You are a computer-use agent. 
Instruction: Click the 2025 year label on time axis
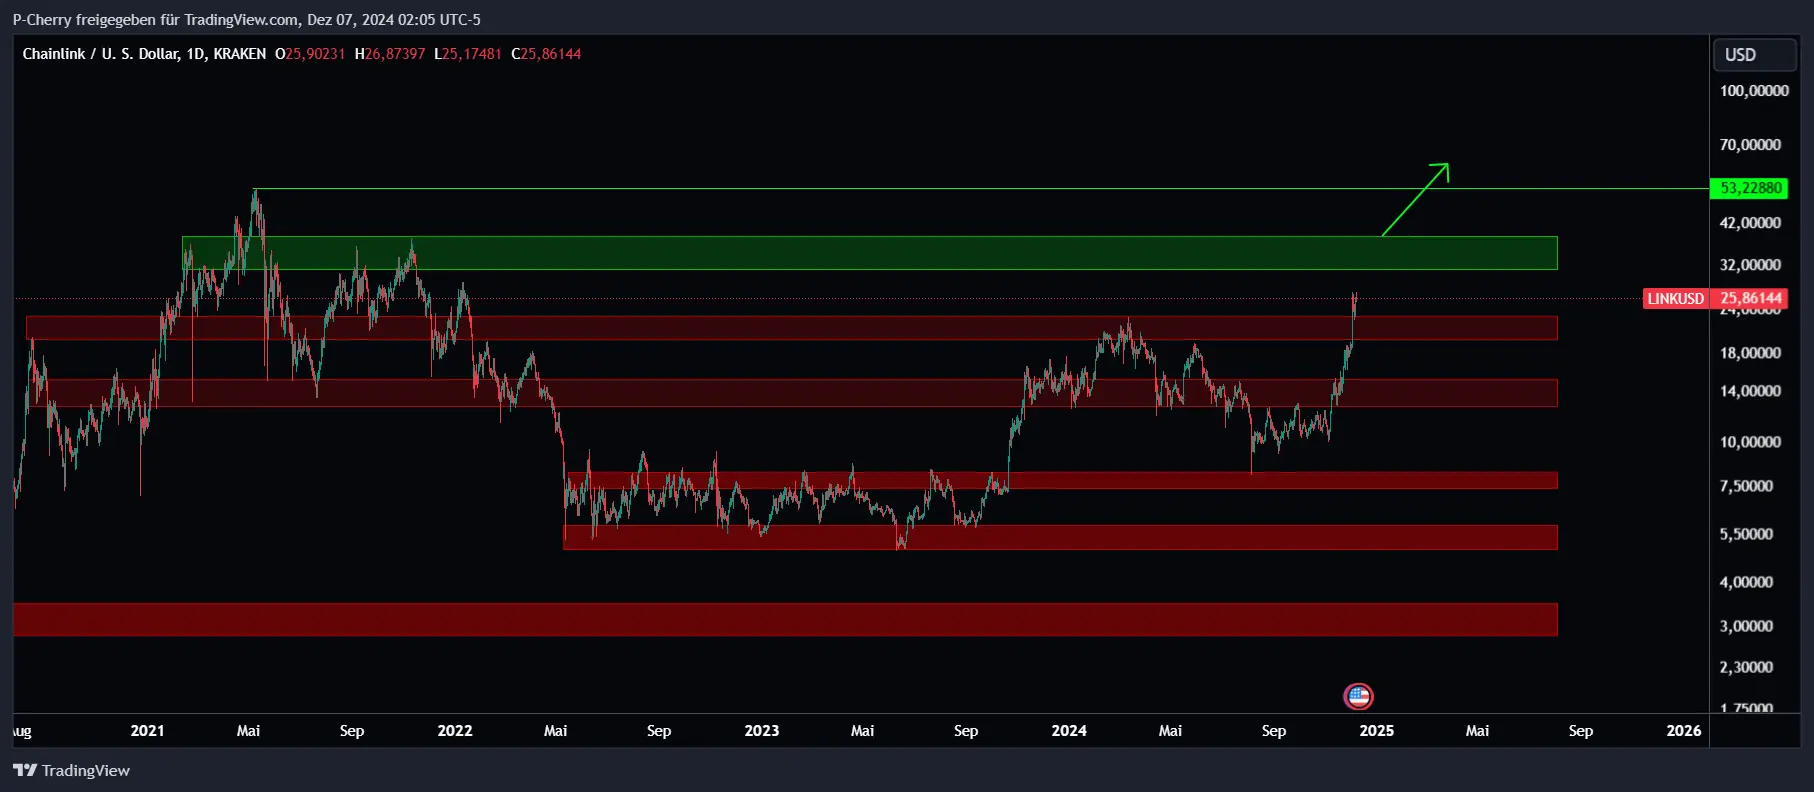pyautogui.click(x=1377, y=731)
